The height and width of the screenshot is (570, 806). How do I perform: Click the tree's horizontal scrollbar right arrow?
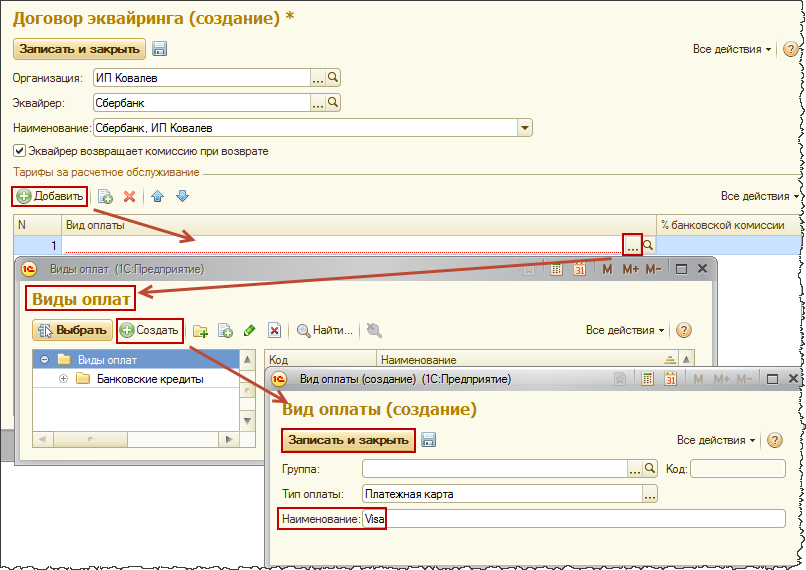click(229, 439)
